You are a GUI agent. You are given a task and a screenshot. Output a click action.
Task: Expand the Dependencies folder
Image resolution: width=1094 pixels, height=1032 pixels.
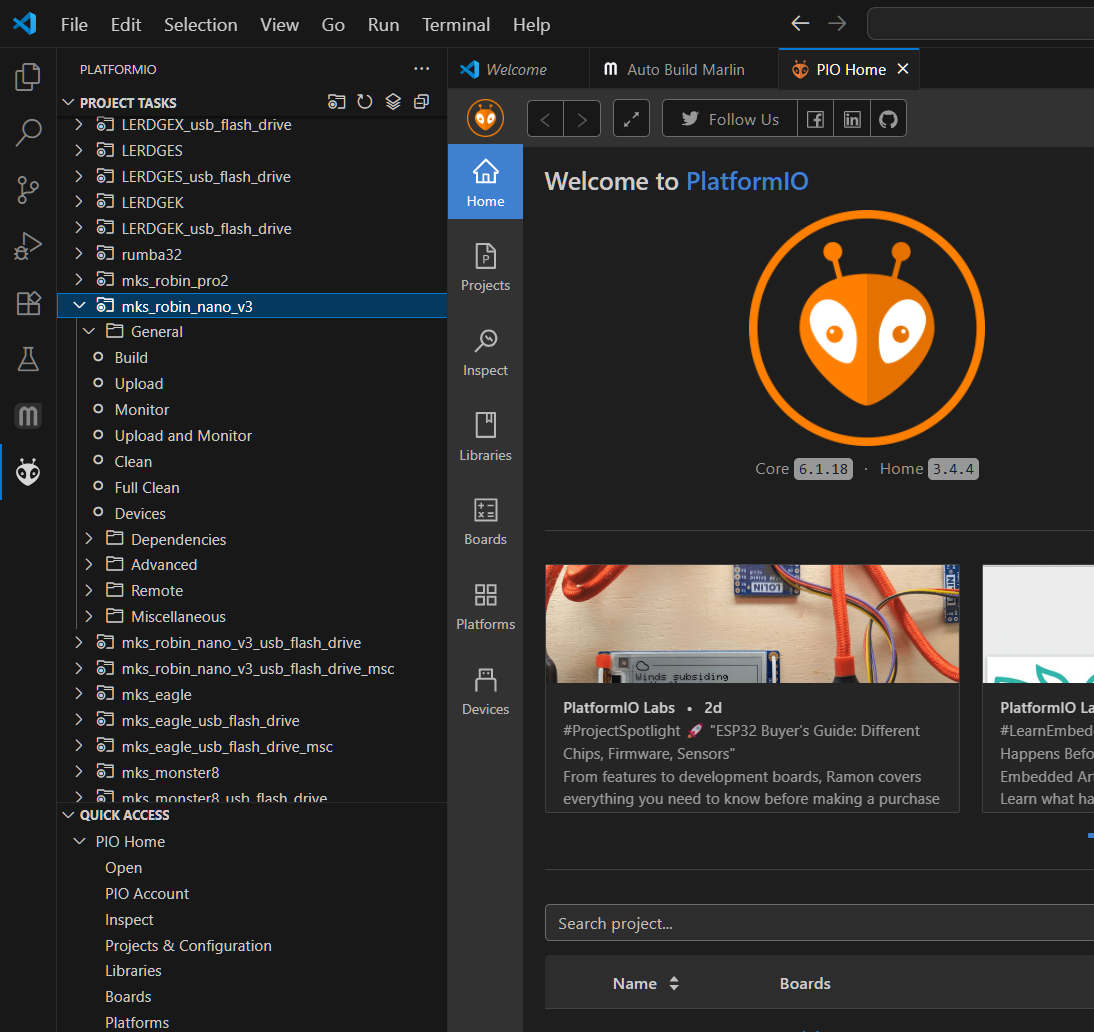point(89,539)
